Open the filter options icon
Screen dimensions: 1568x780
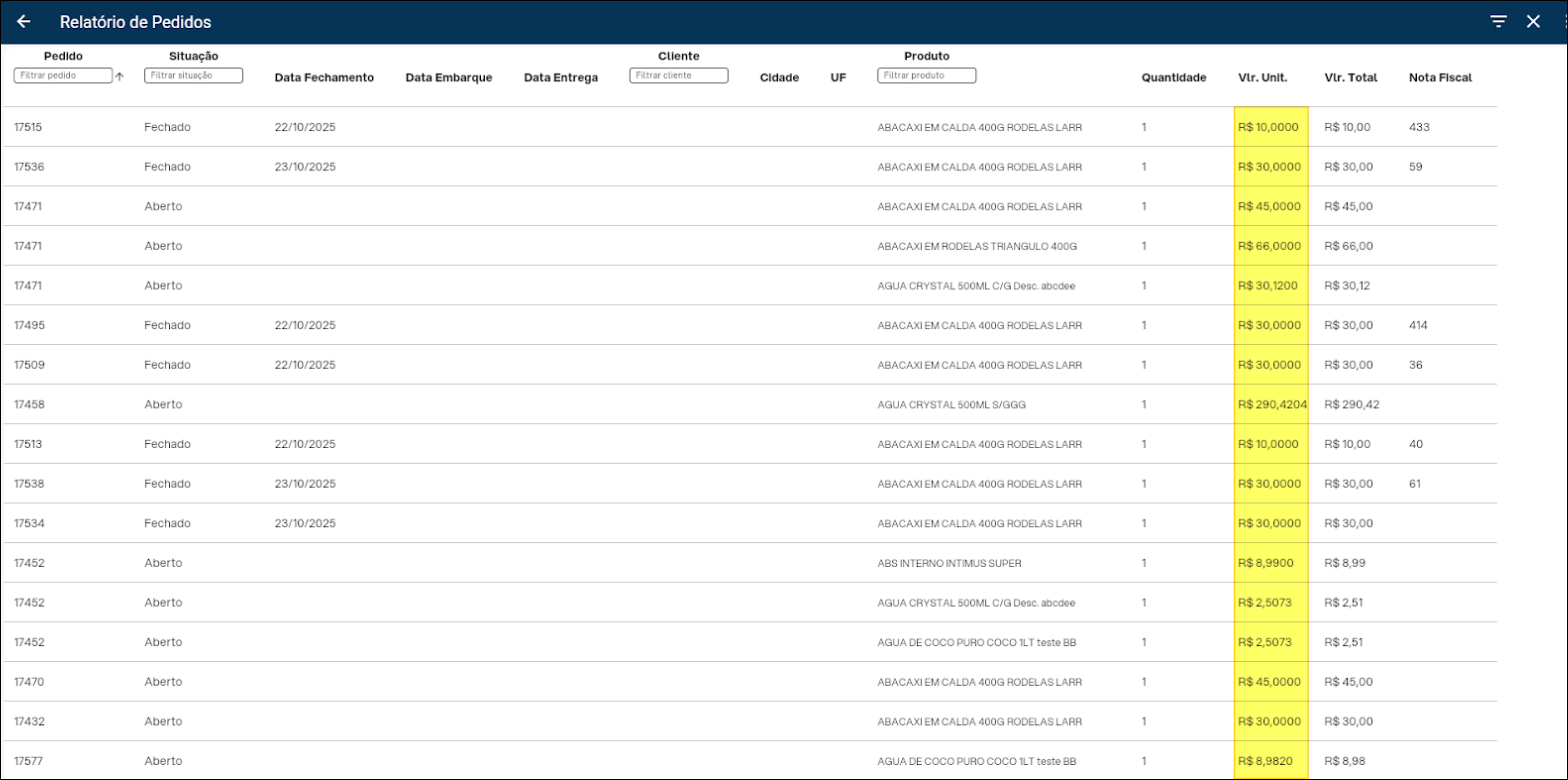tap(1498, 22)
